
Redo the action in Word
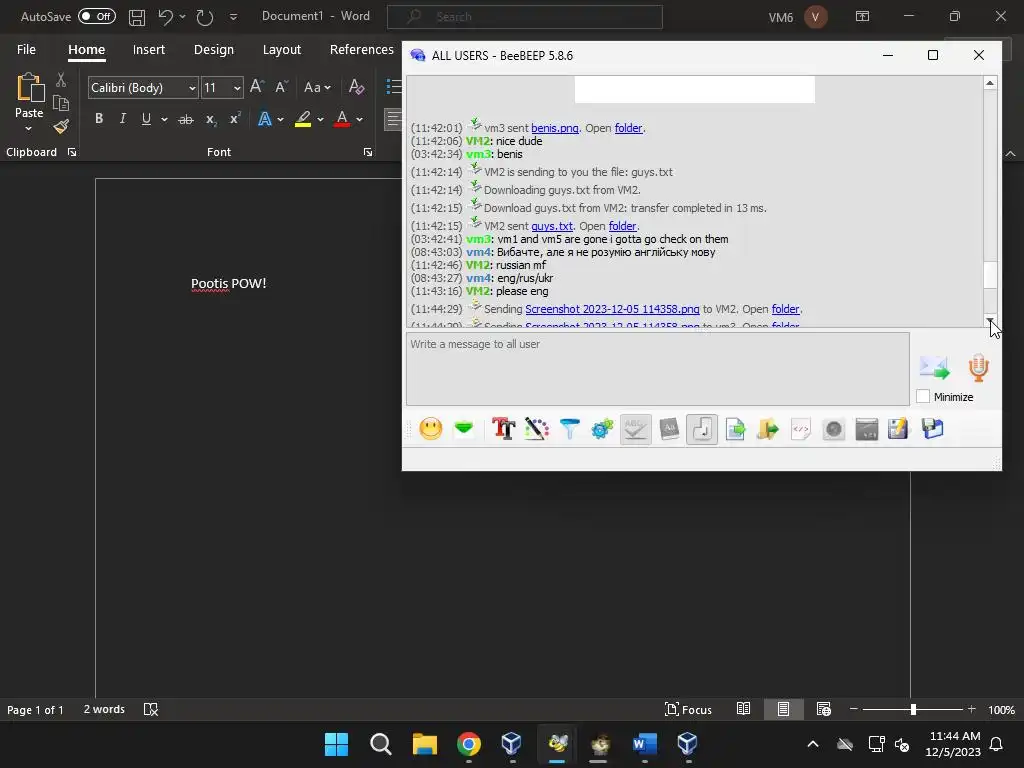(205, 17)
